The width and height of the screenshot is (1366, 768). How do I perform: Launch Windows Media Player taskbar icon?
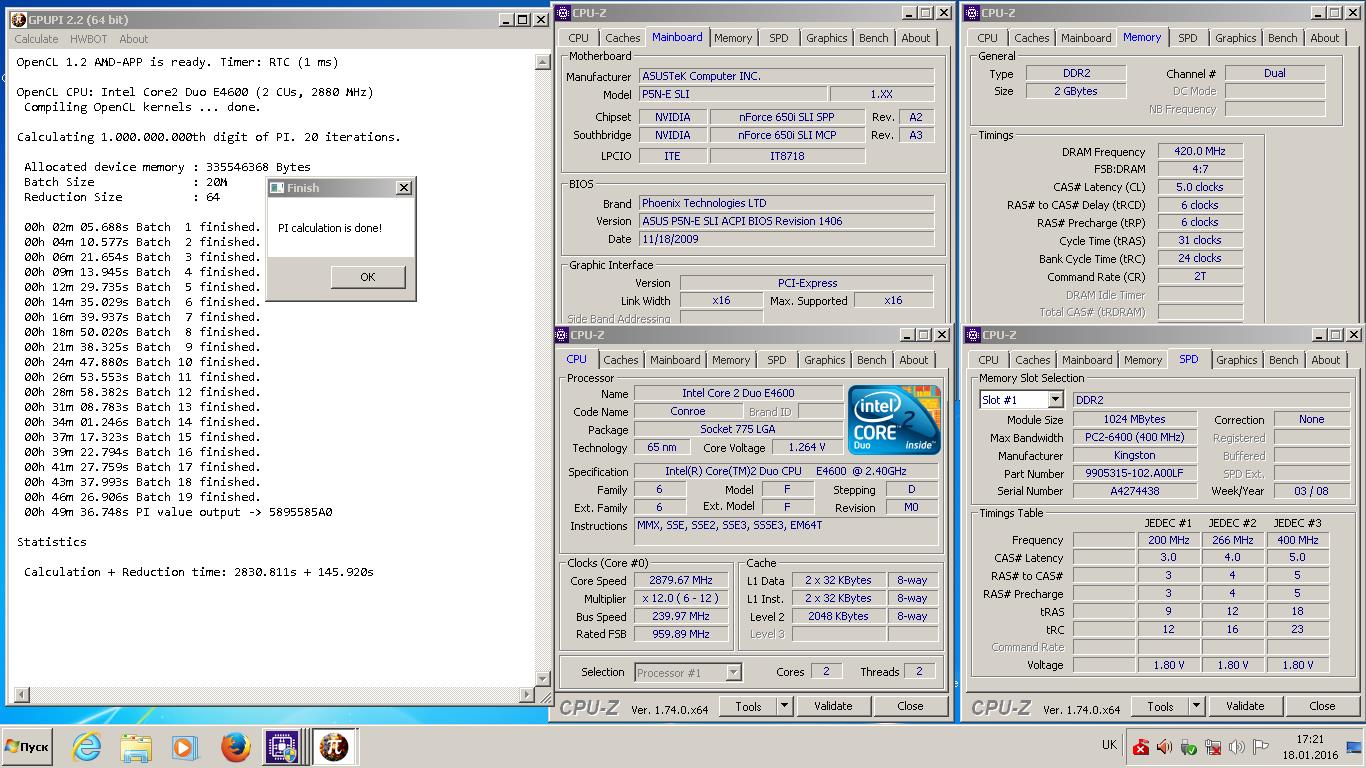click(x=184, y=747)
